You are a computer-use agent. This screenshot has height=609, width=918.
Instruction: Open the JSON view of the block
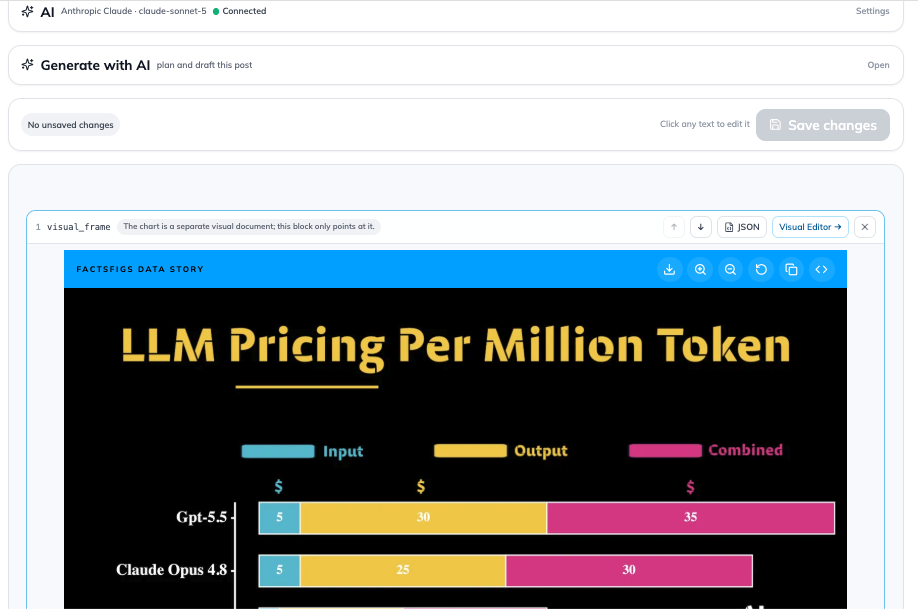[742, 227]
